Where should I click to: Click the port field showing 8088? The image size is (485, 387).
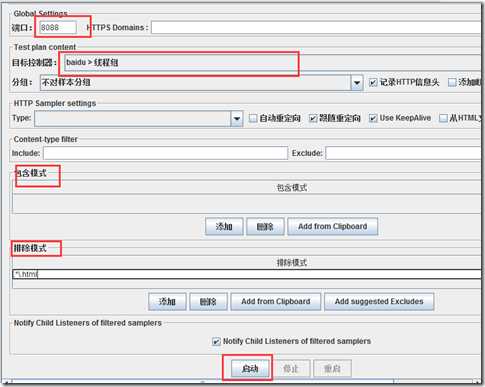58,27
